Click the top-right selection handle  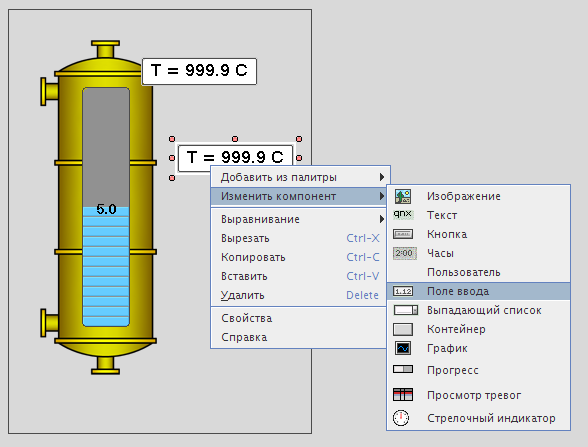pyautogui.click(x=299, y=139)
